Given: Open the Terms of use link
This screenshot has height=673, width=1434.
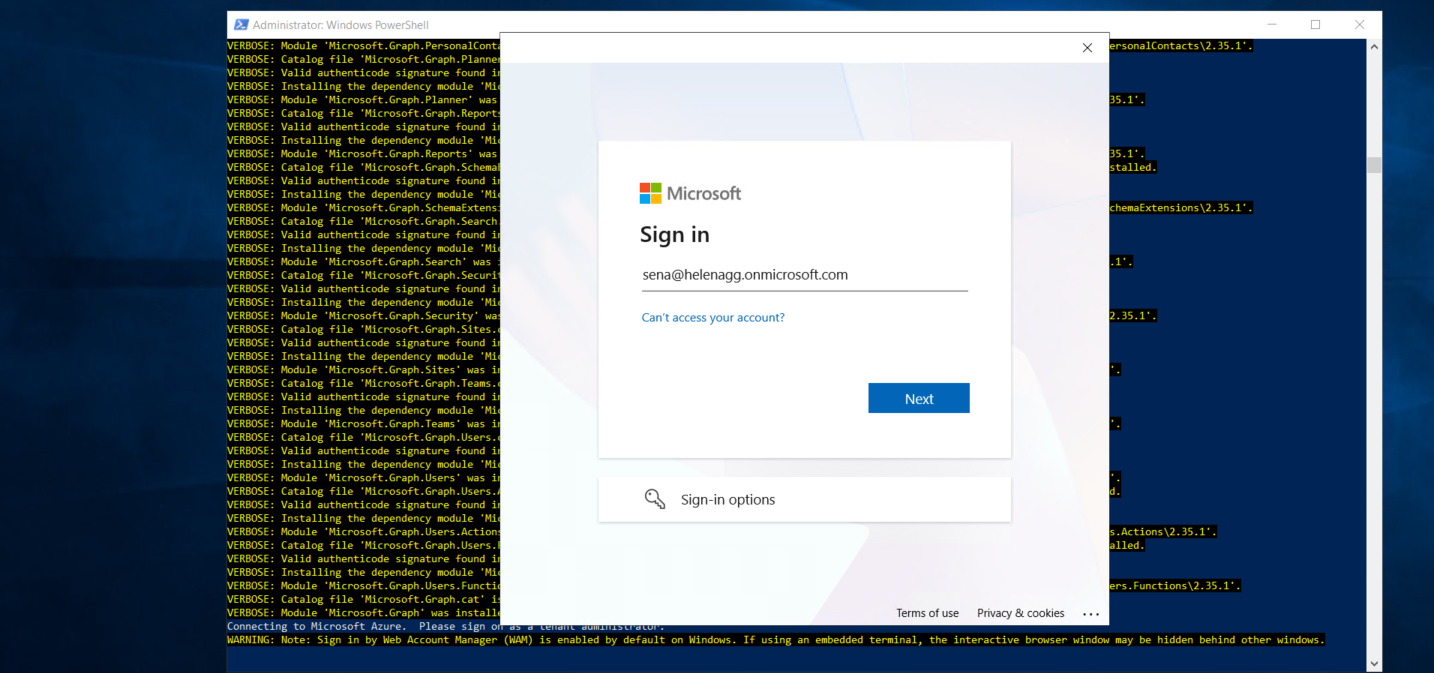Looking at the screenshot, I should coord(927,613).
